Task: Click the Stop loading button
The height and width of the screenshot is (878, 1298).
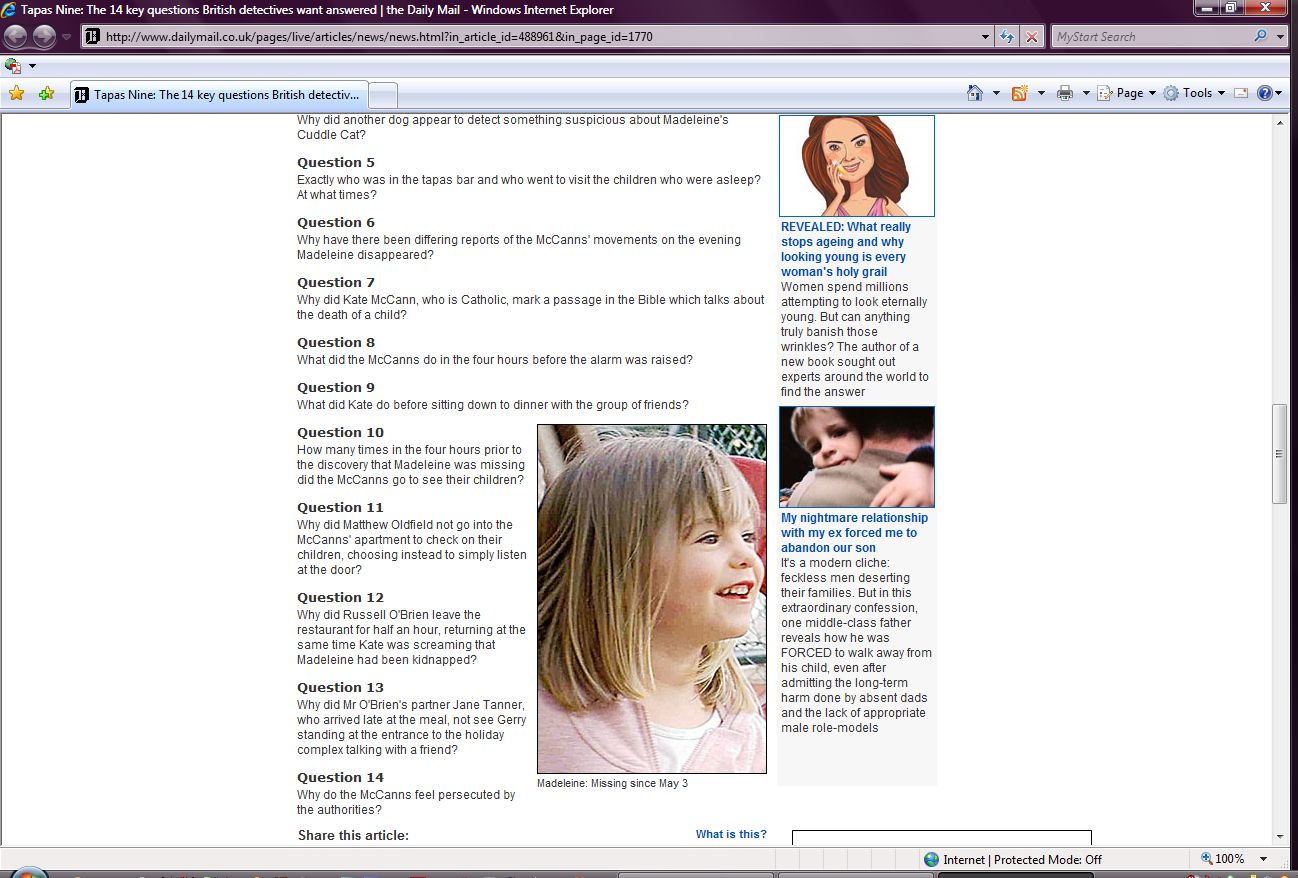Action: tap(1032, 37)
